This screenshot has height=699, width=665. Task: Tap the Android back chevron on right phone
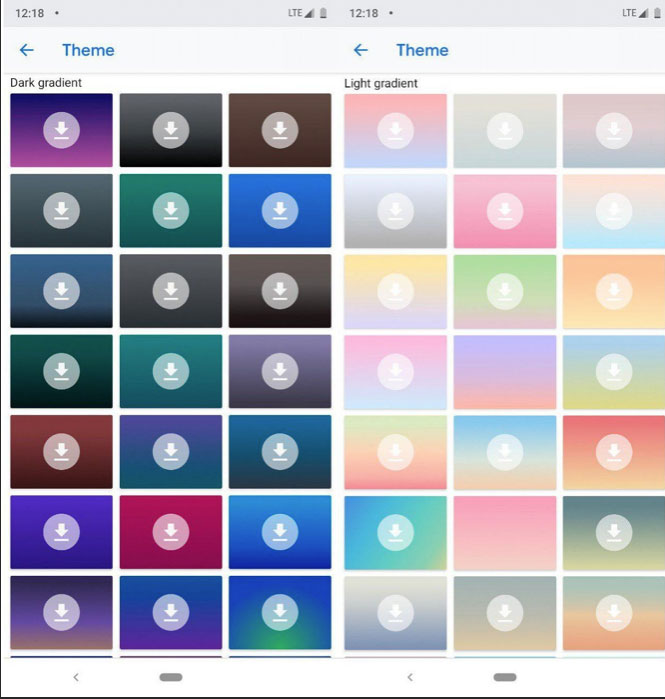tap(409, 677)
